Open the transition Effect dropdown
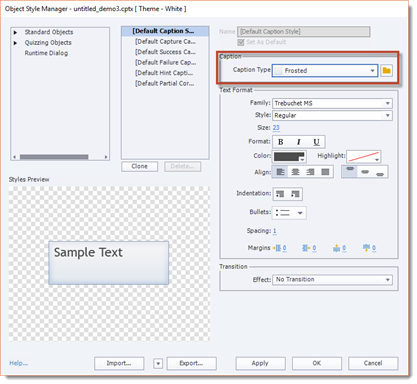The width and height of the screenshot is (417, 384). [x=387, y=280]
